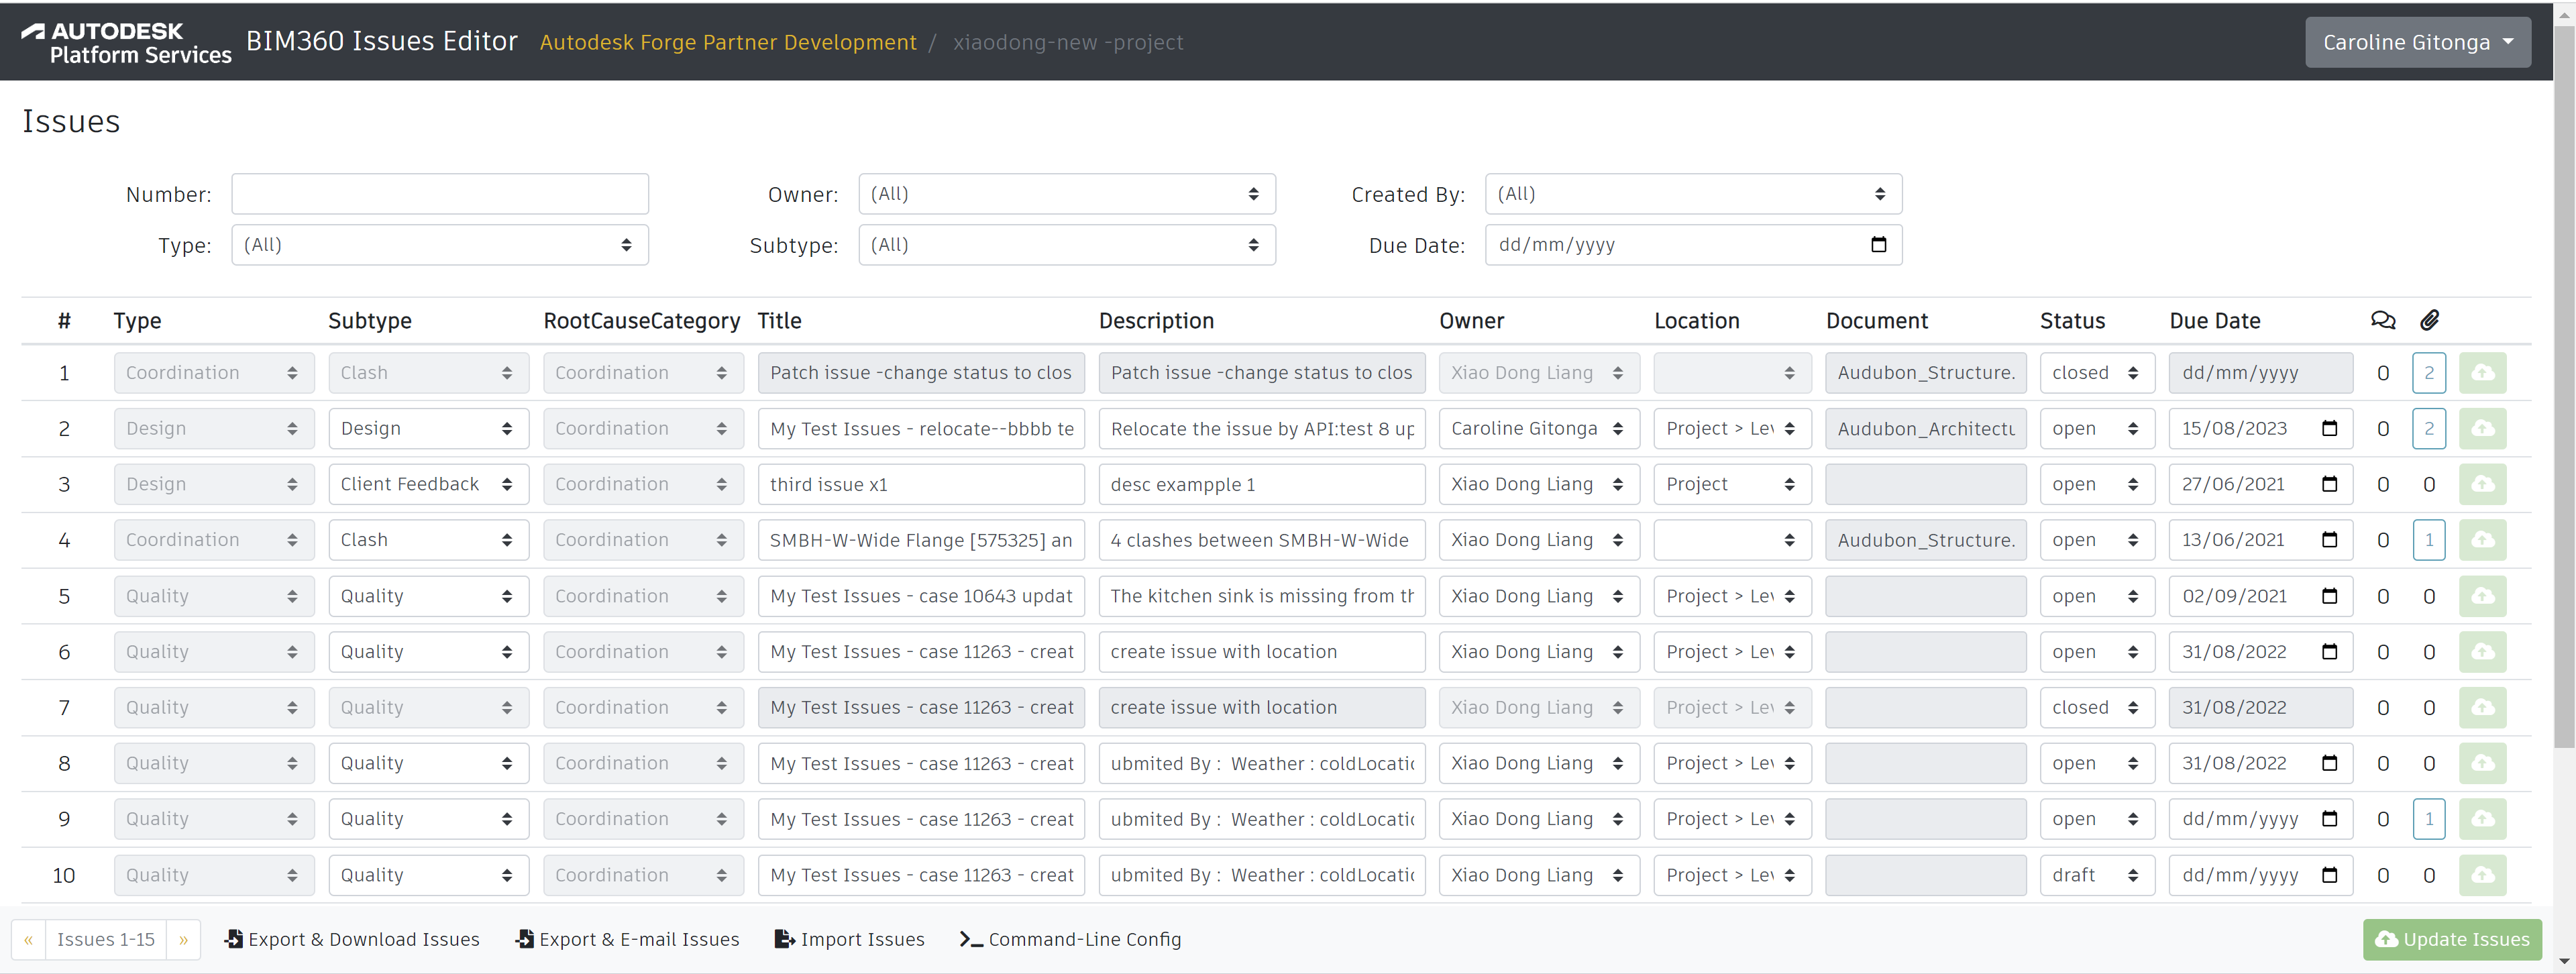The height and width of the screenshot is (974, 2576).
Task: Open calendar picker for issue 10 due date
Action: [2329, 875]
